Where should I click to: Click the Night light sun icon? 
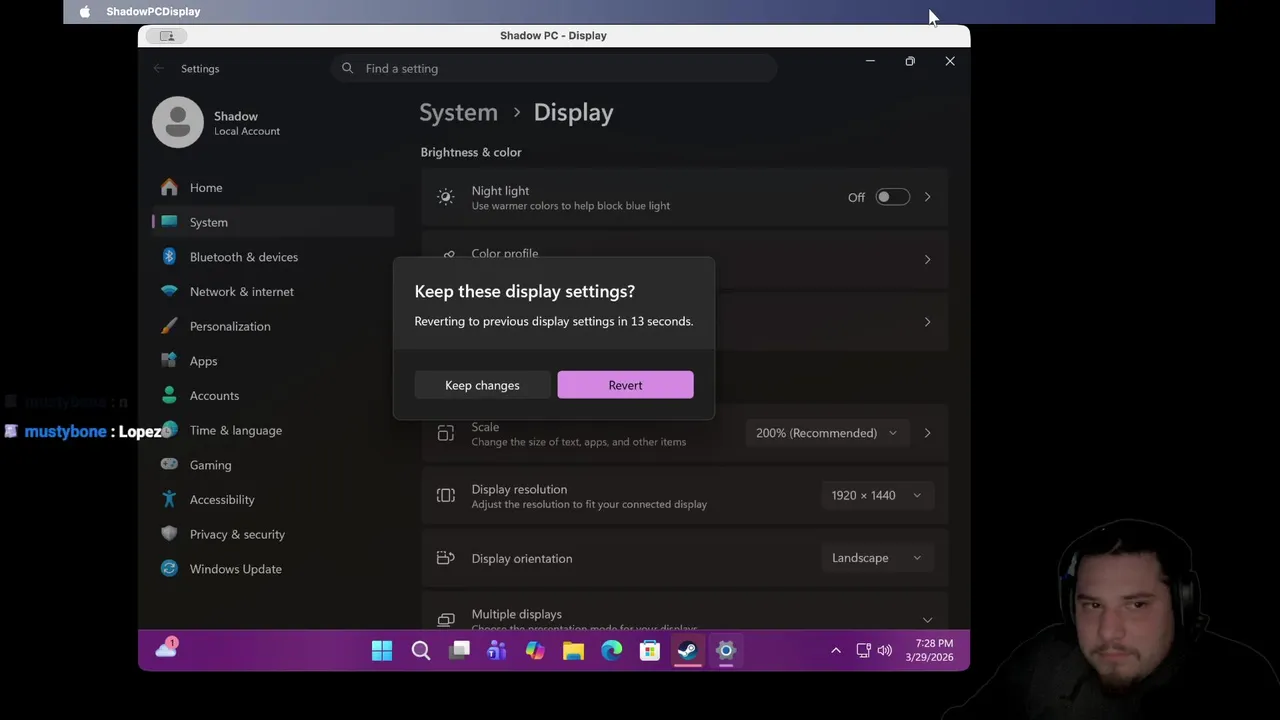pos(446,197)
